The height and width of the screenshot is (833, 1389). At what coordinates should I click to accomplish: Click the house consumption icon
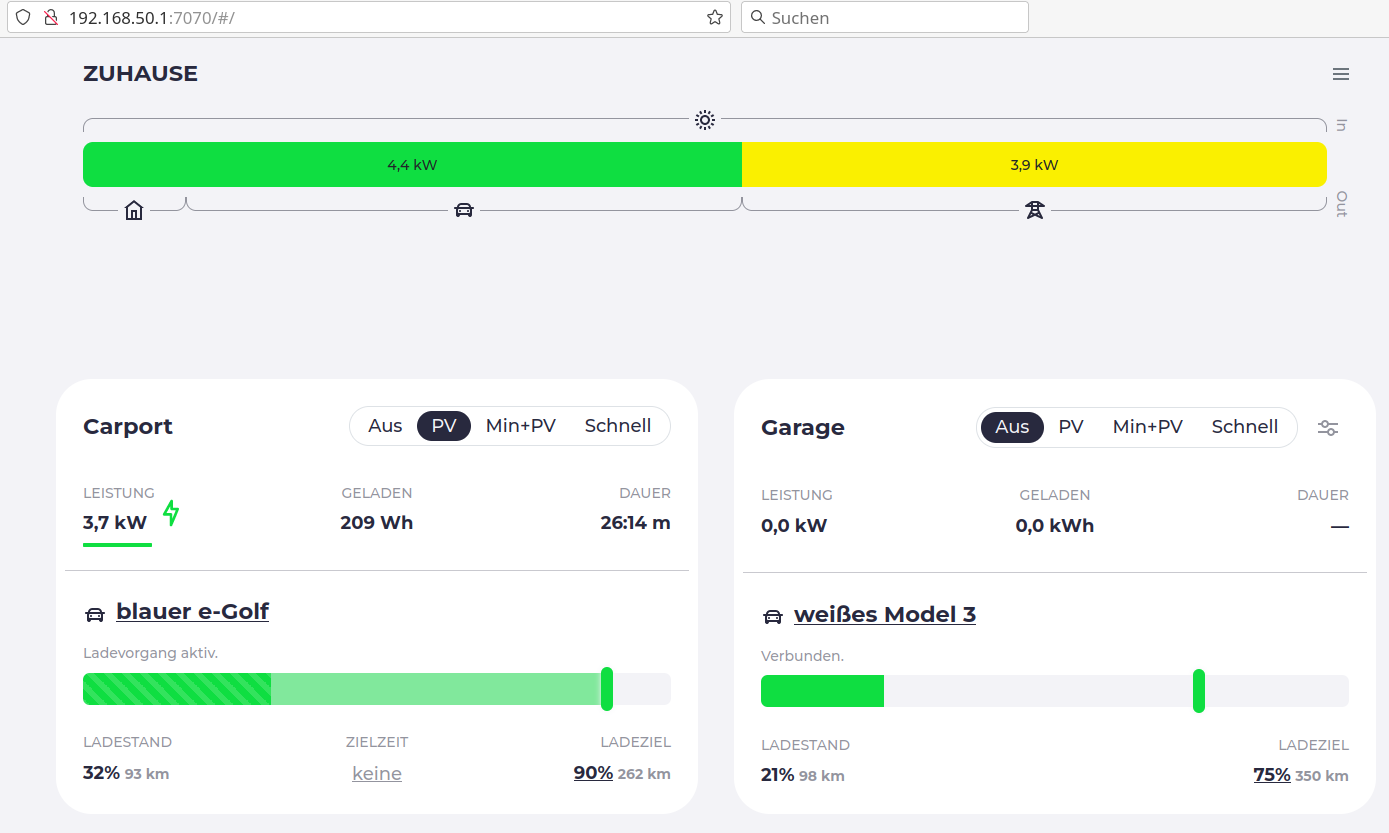coord(134,210)
